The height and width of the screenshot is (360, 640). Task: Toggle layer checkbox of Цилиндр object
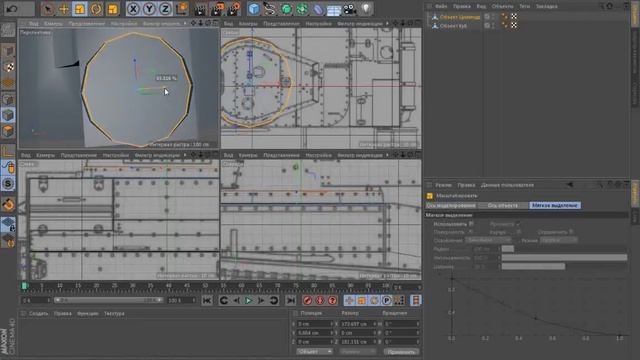click(487, 17)
